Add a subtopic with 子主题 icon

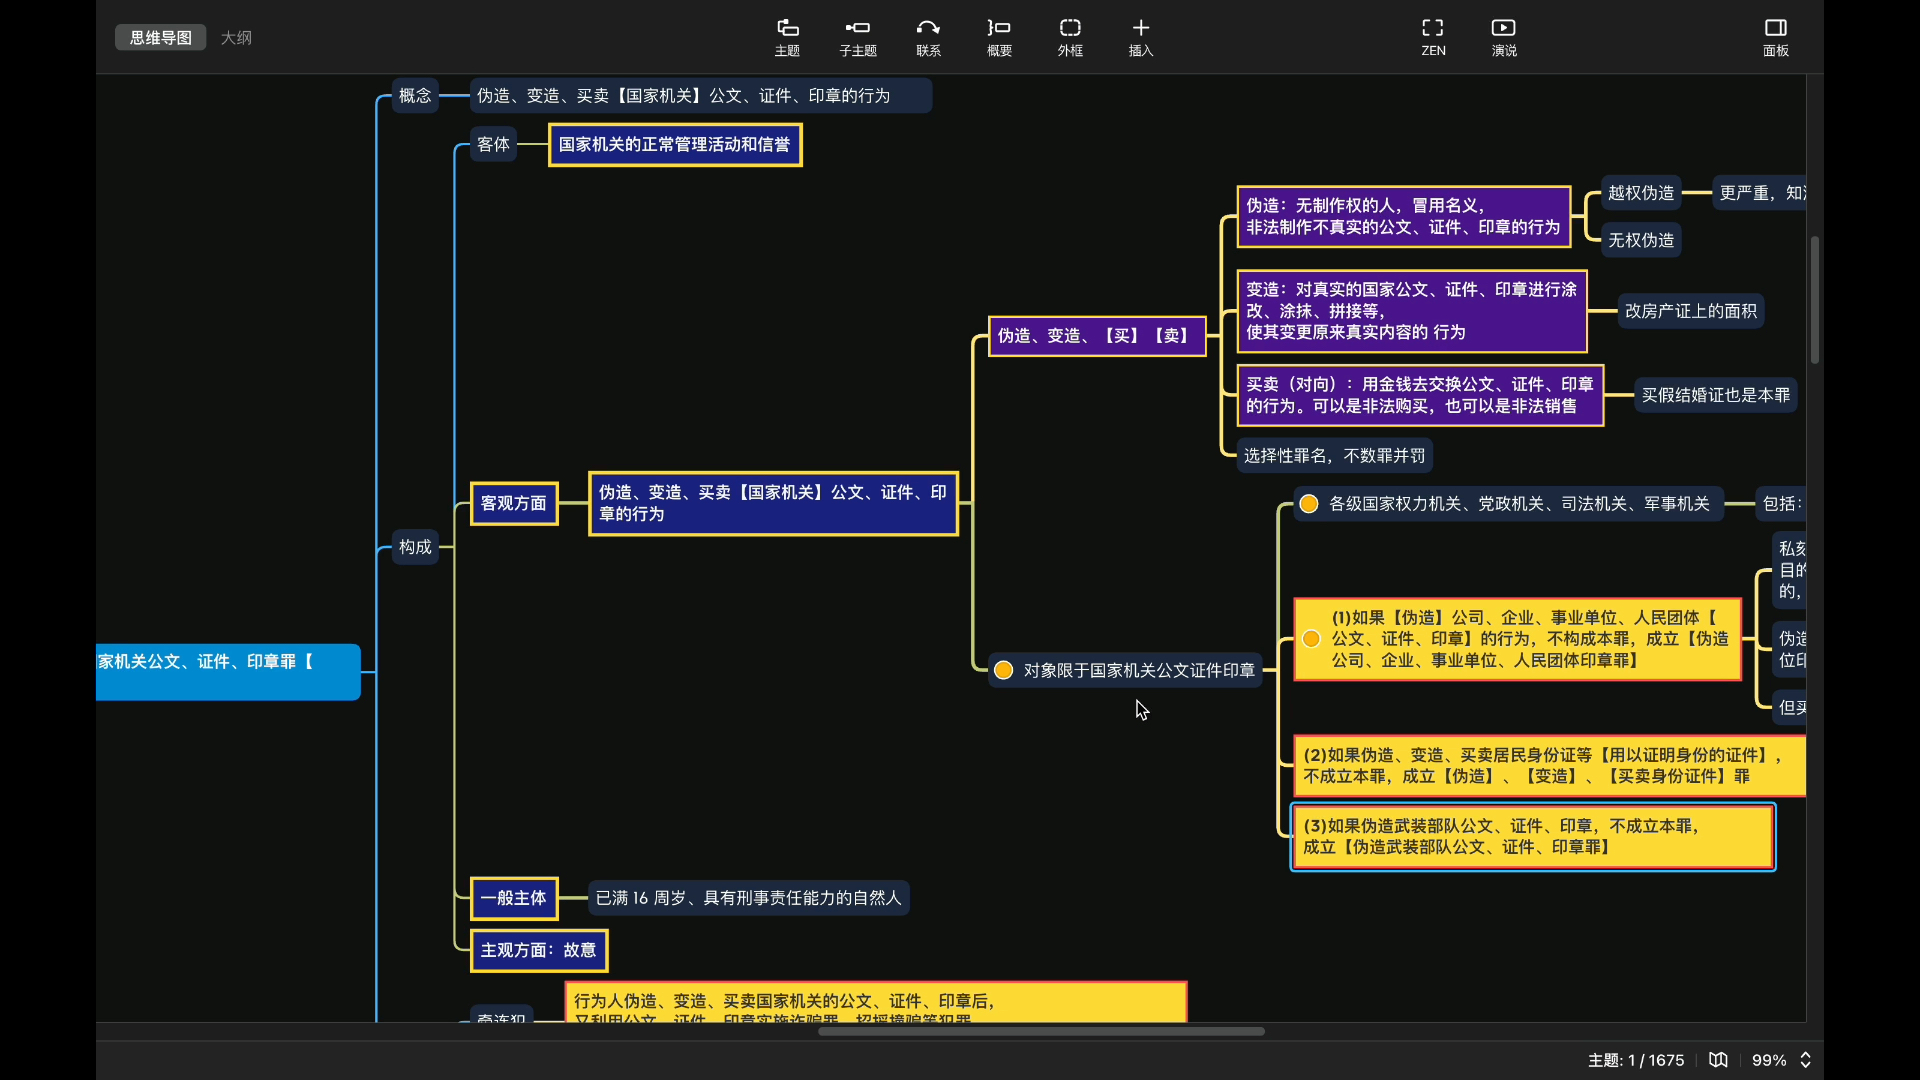point(857,37)
